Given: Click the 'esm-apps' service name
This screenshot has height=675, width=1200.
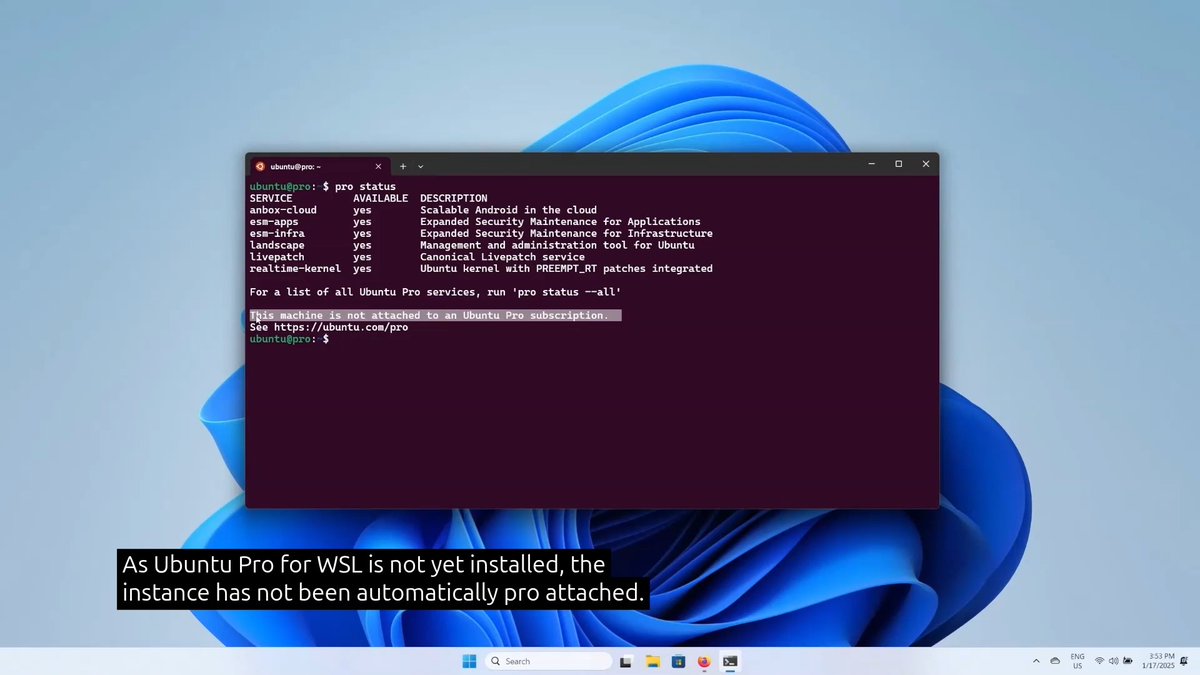Looking at the screenshot, I should [x=274, y=222].
